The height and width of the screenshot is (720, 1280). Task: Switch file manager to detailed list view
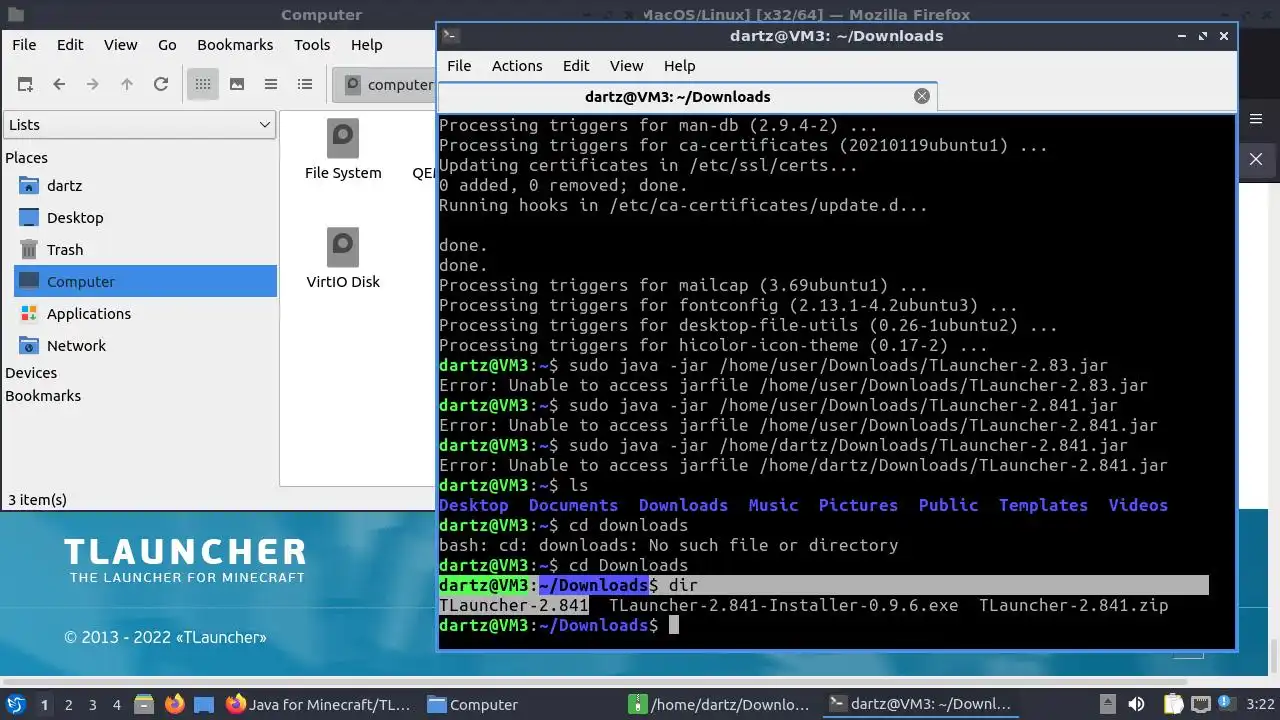pos(305,85)
